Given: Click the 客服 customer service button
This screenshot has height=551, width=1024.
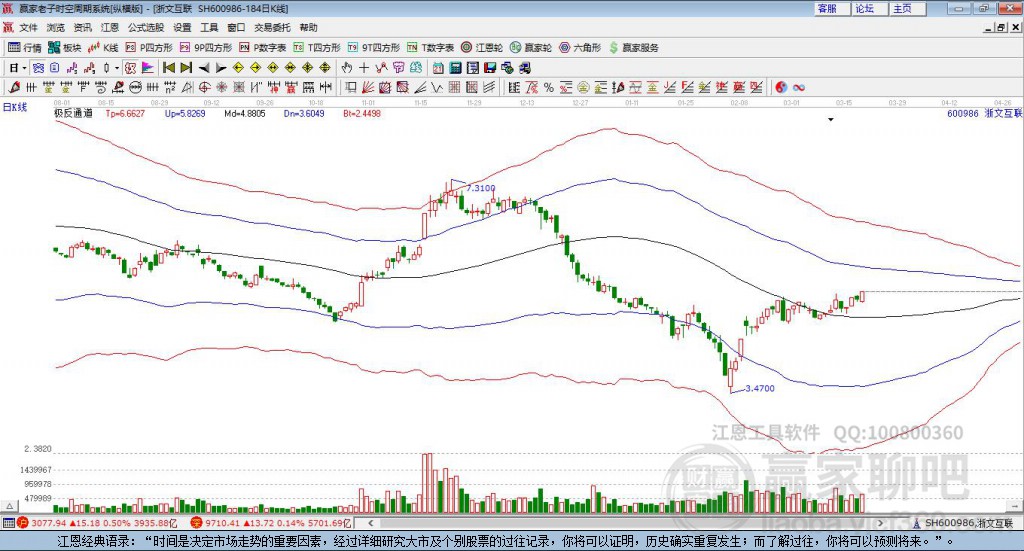Looking at the screenshot, I should tap(832, 8).
